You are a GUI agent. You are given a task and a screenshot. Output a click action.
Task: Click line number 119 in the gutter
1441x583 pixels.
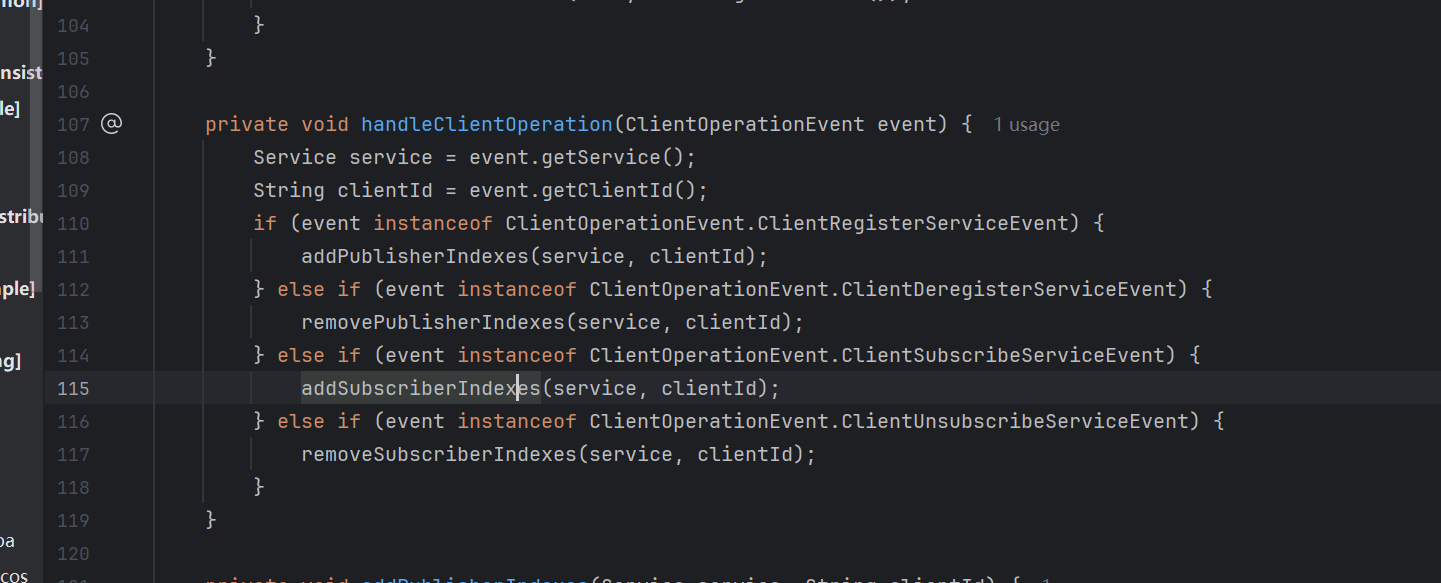click(x=73, y=520)
